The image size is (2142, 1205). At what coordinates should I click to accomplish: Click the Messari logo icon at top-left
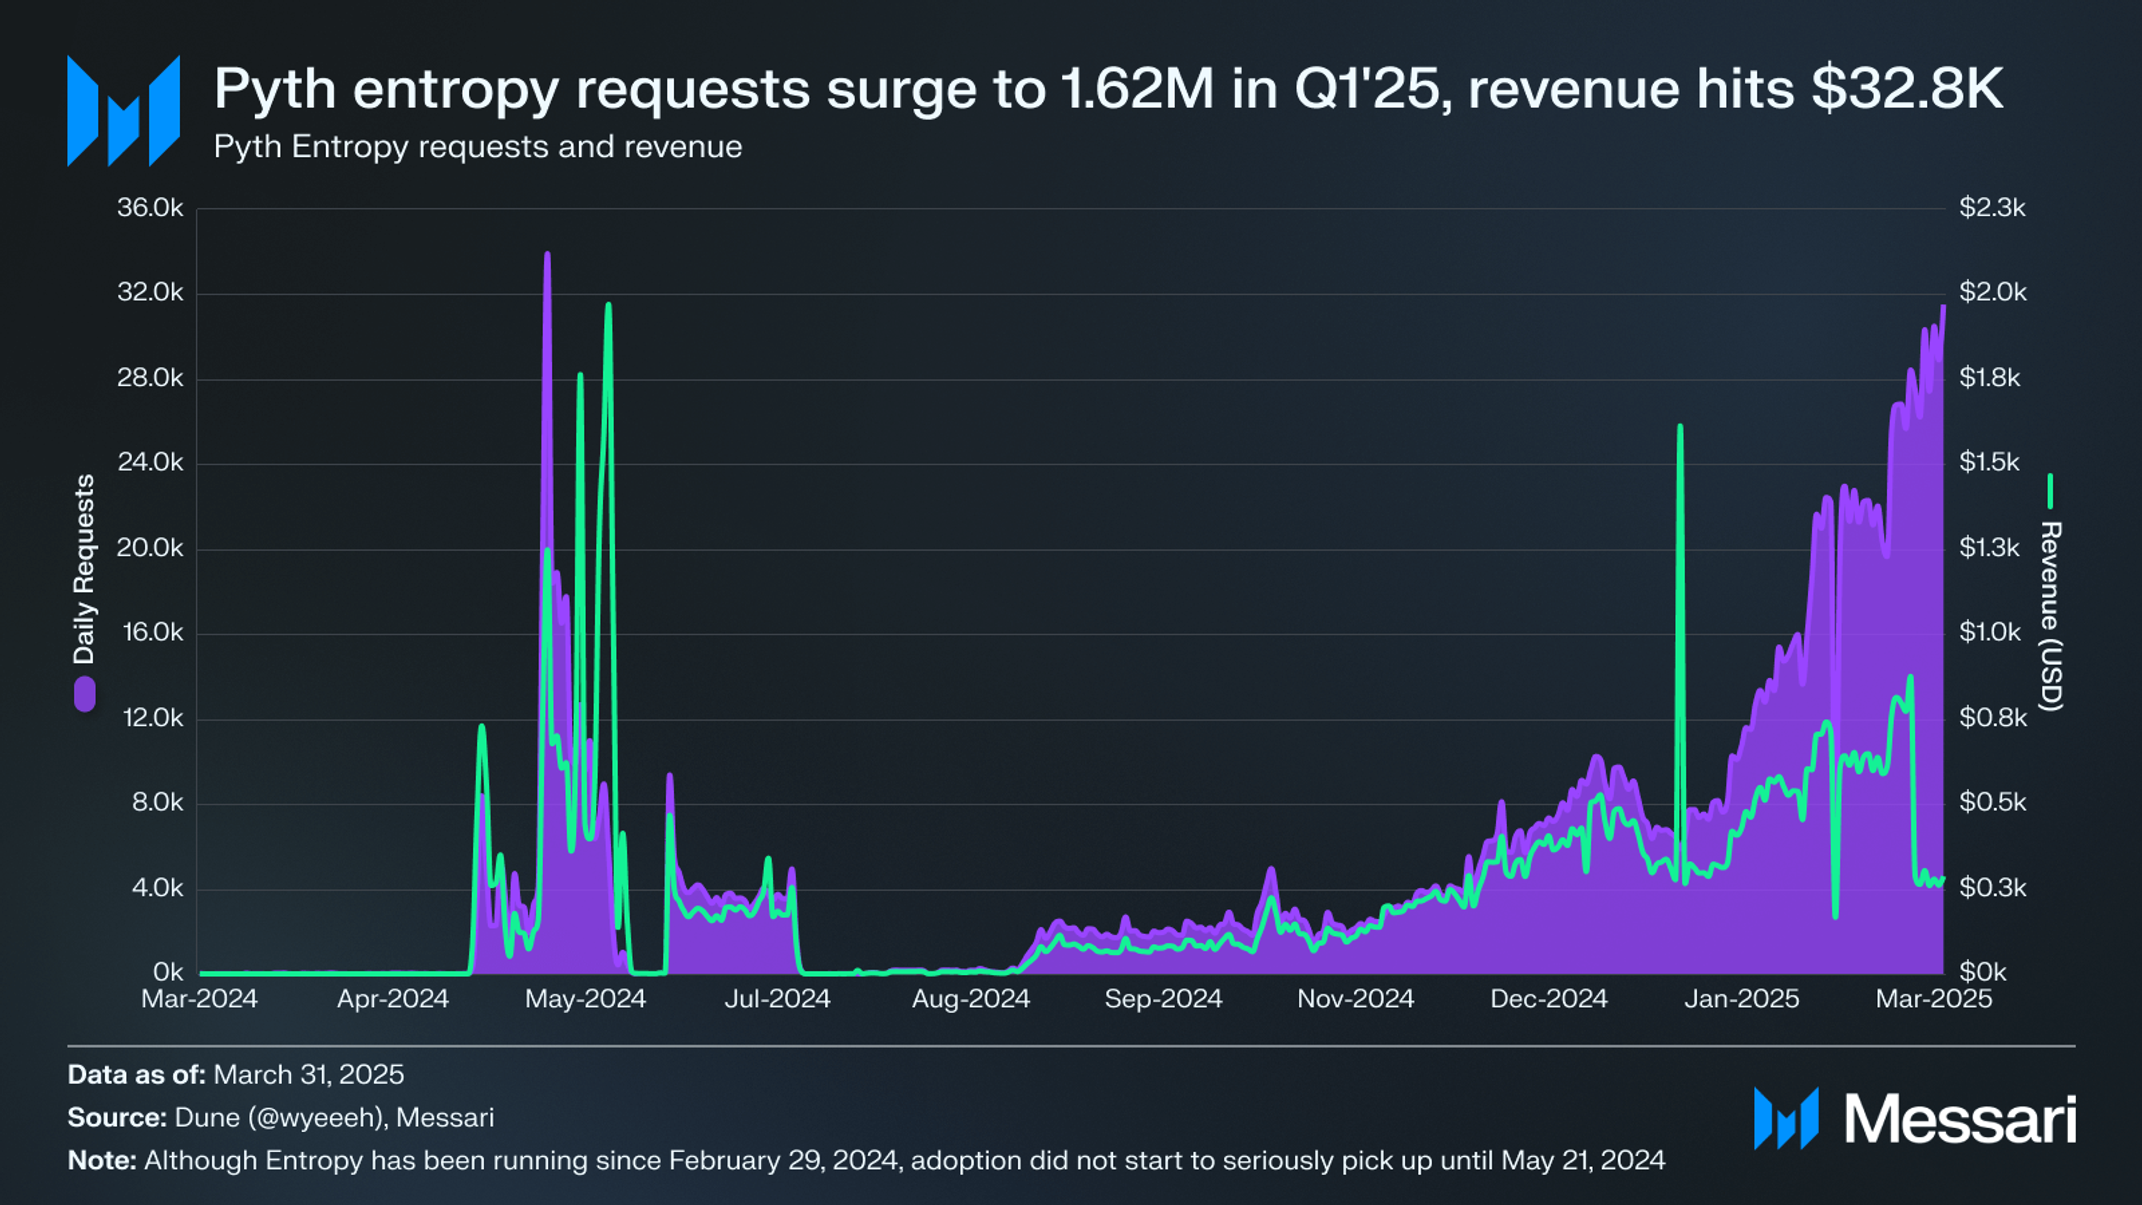coord(123,111)
